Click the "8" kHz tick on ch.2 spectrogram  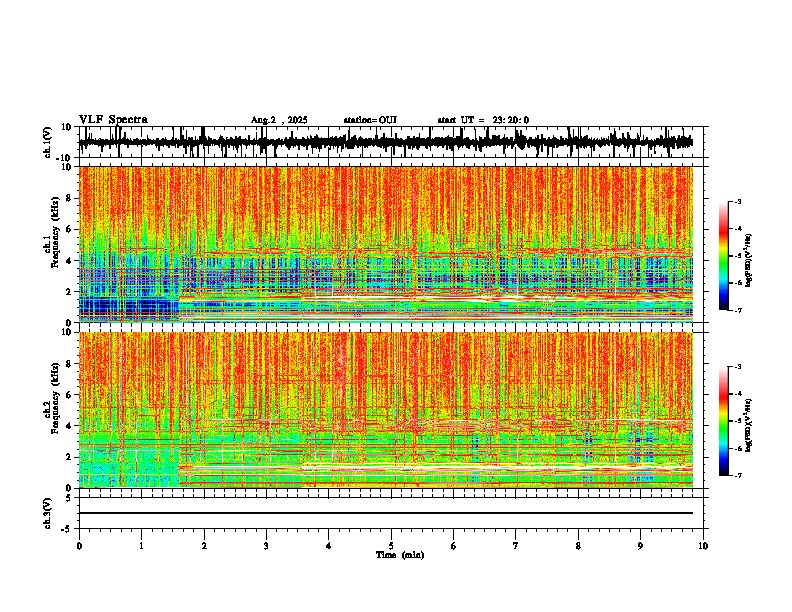coord(70,363)
